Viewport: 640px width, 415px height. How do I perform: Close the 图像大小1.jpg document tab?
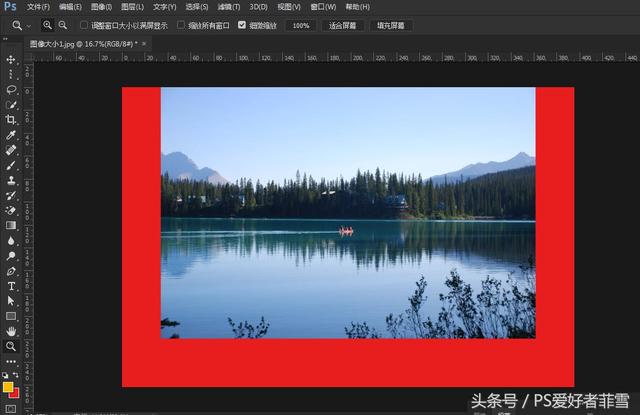coord(144,44)
